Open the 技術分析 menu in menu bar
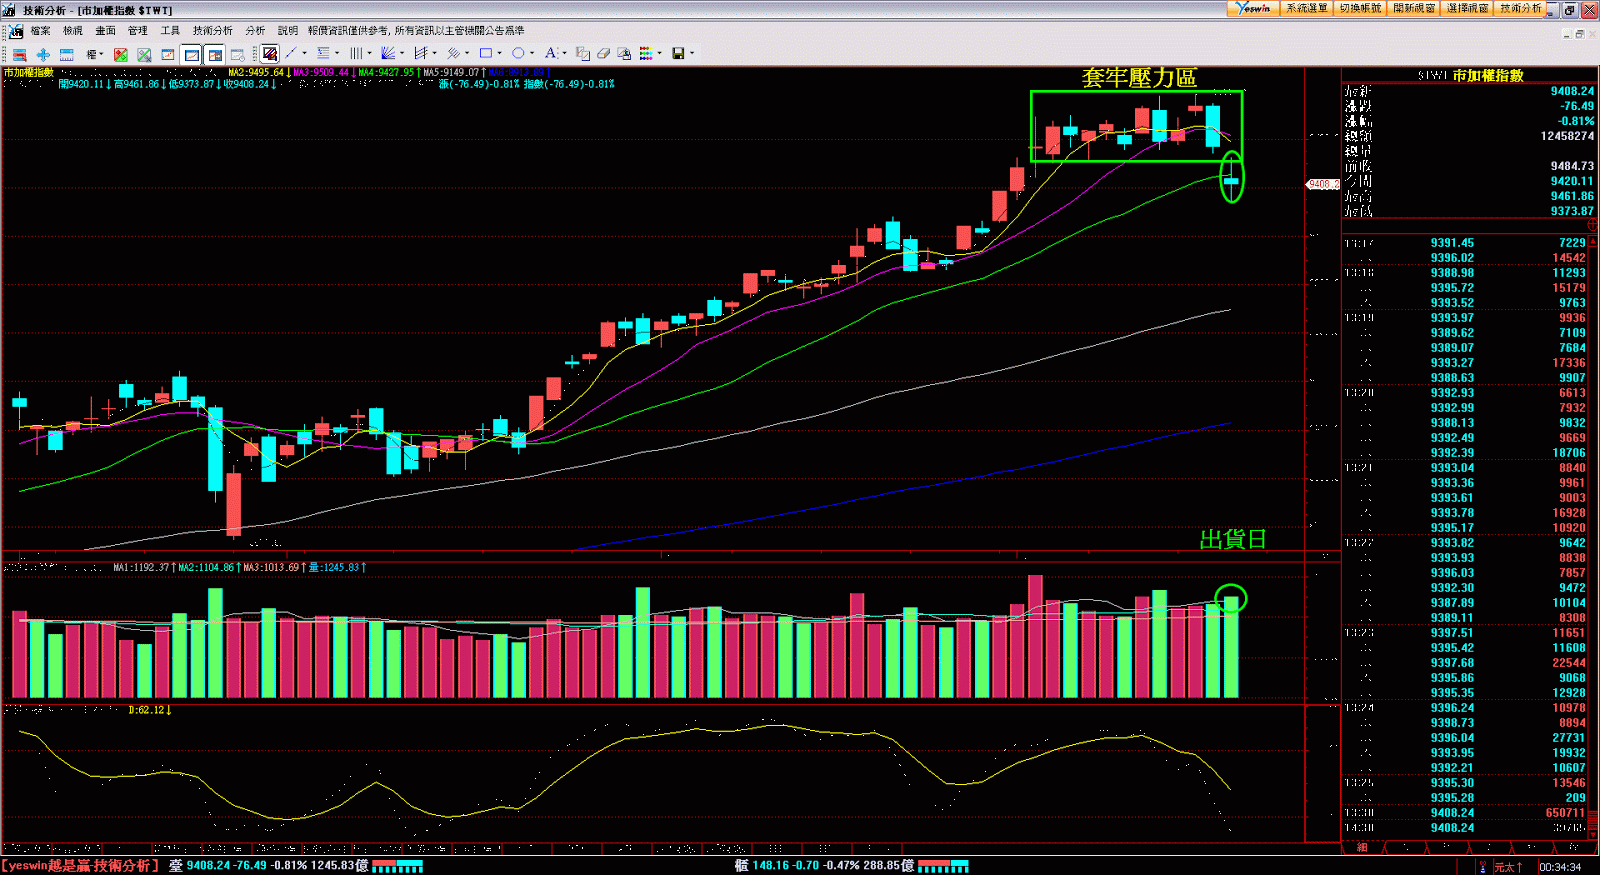This screenshot has width=1600, height=875. tap(212, 31)
